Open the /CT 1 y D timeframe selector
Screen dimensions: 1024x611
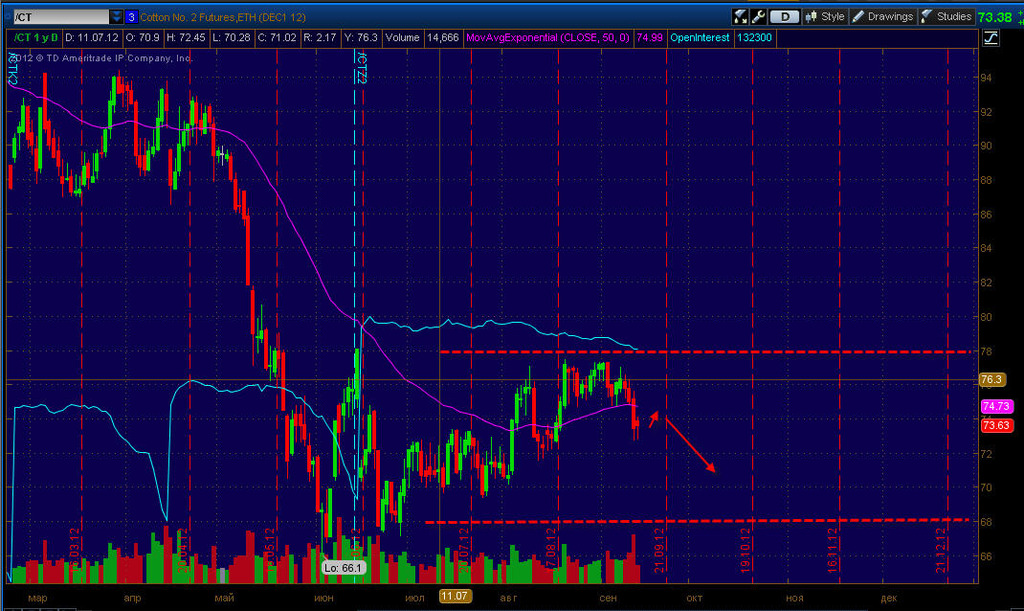(x=35, y=38)
